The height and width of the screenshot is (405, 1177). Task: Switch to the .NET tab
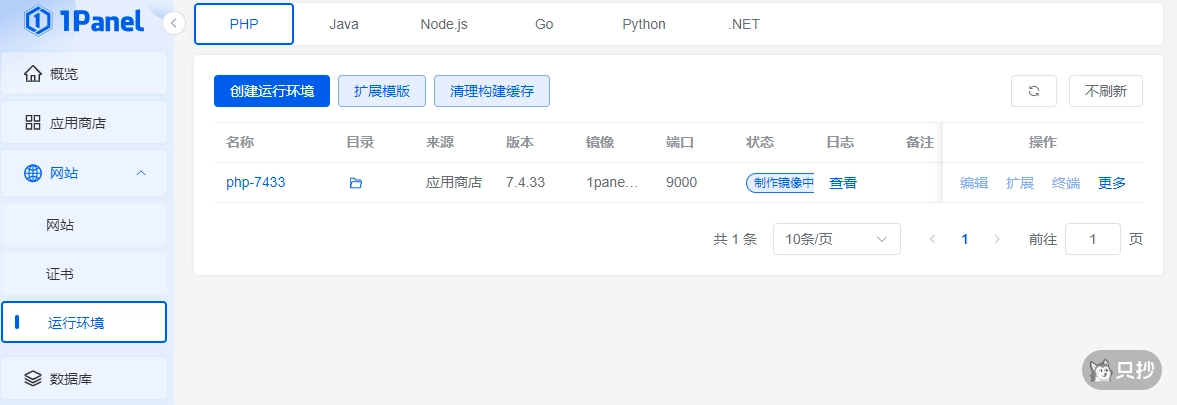[744, 24]
